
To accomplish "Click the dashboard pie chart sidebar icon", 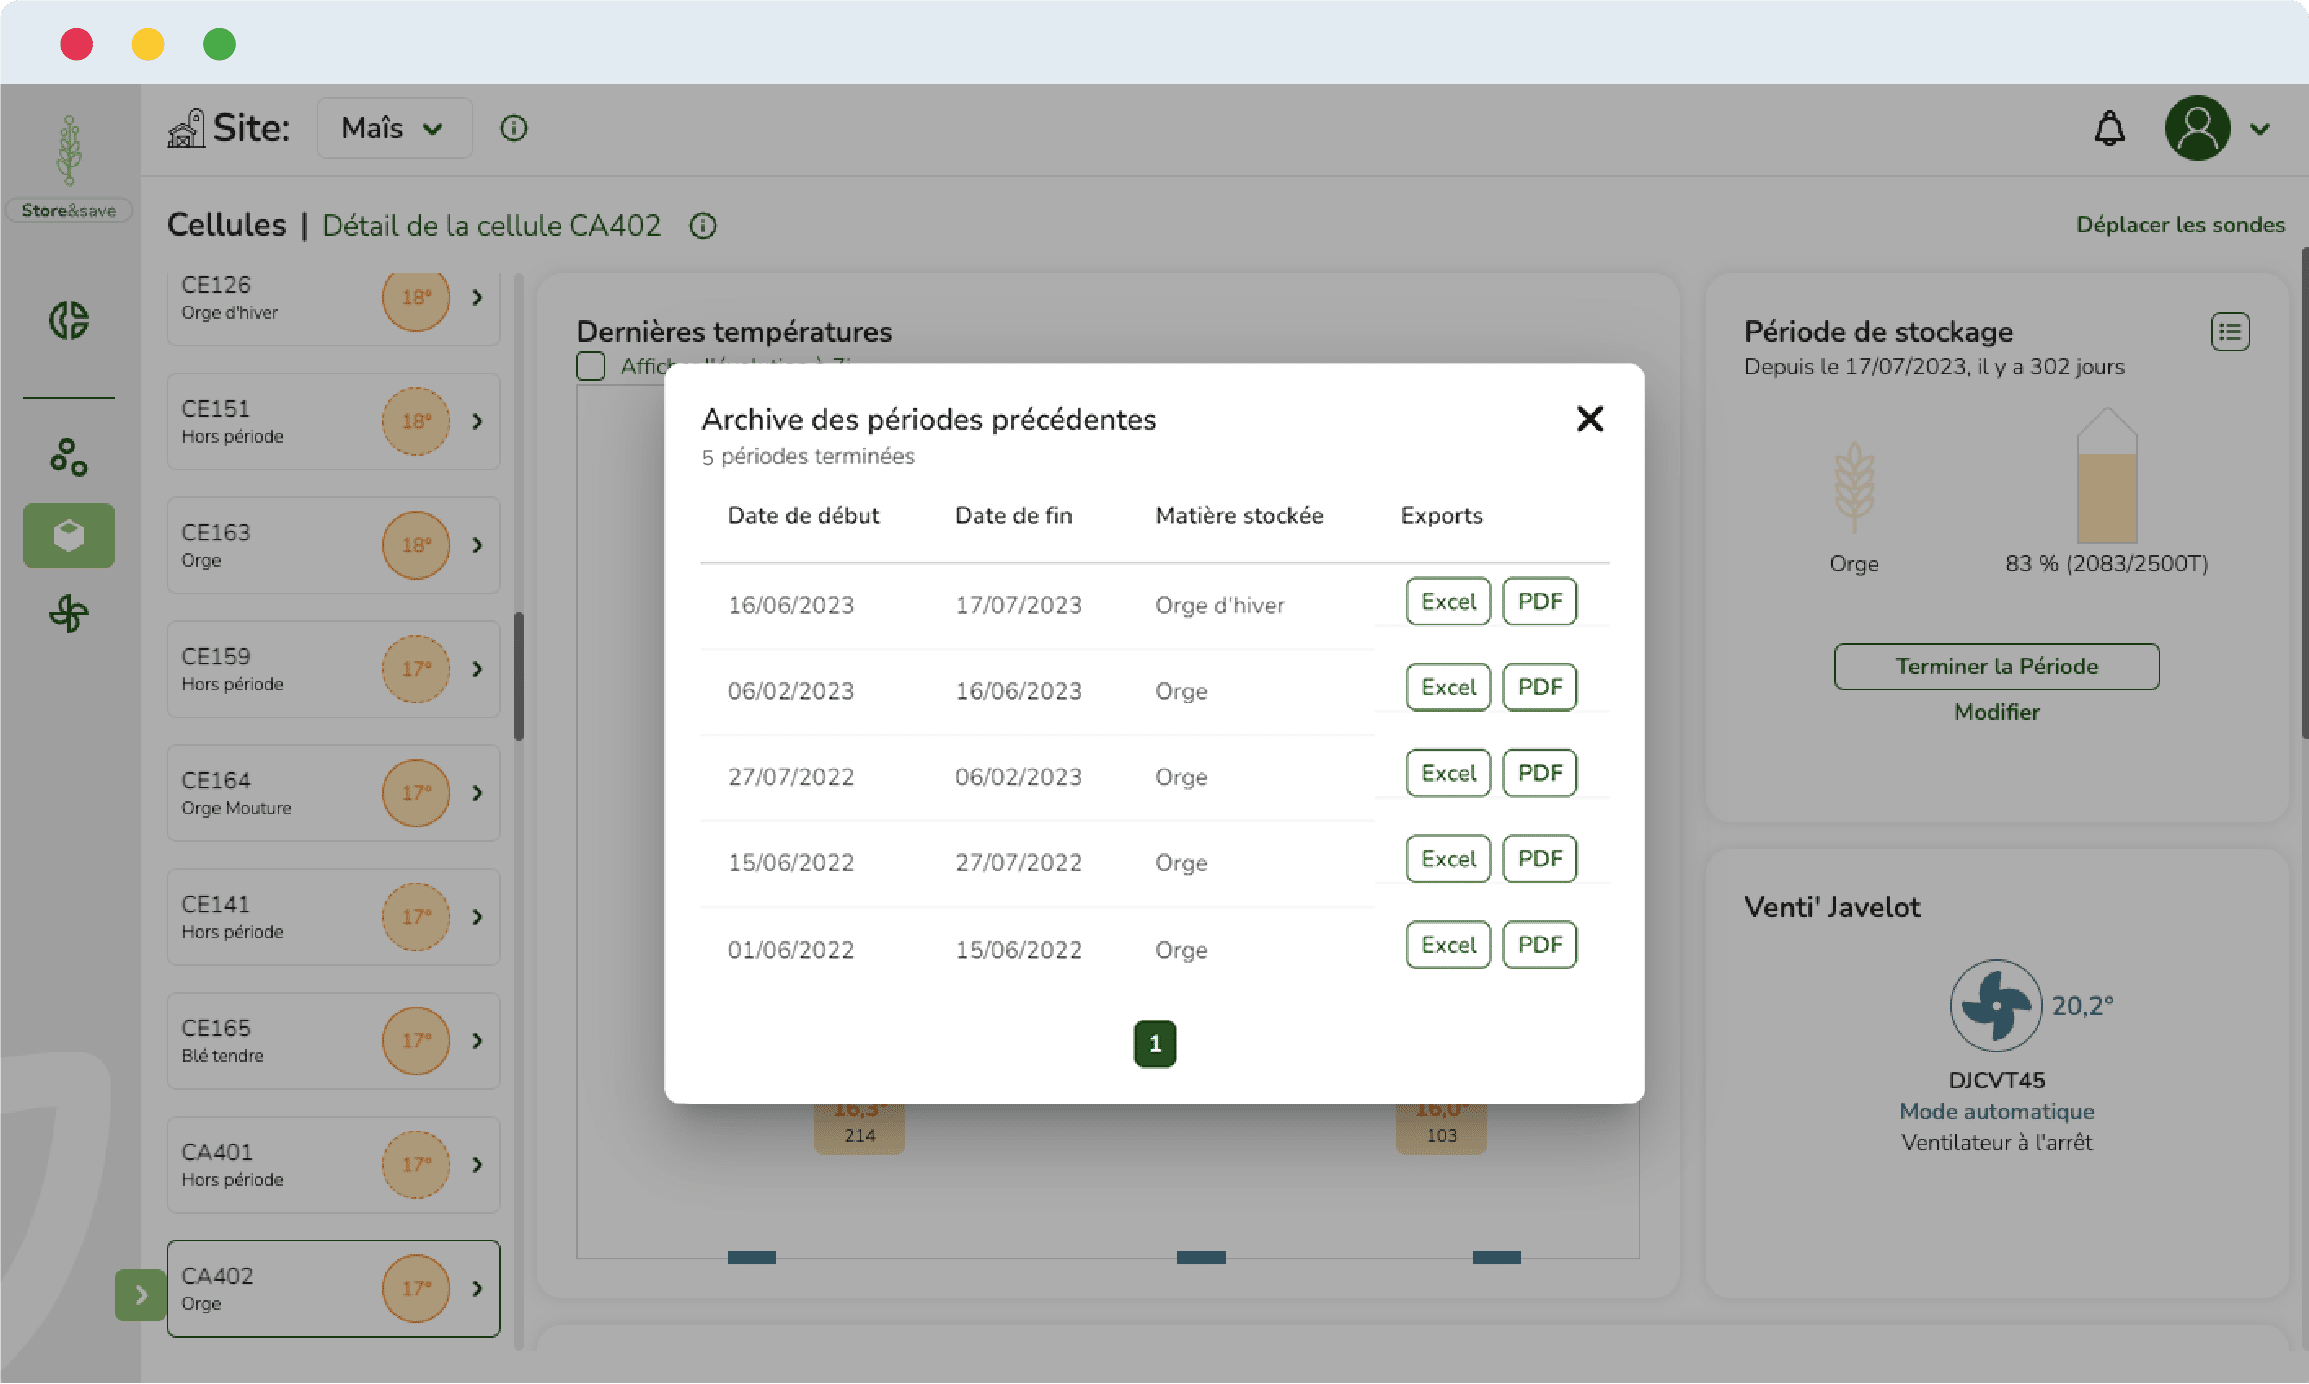I will coord(69,321).
